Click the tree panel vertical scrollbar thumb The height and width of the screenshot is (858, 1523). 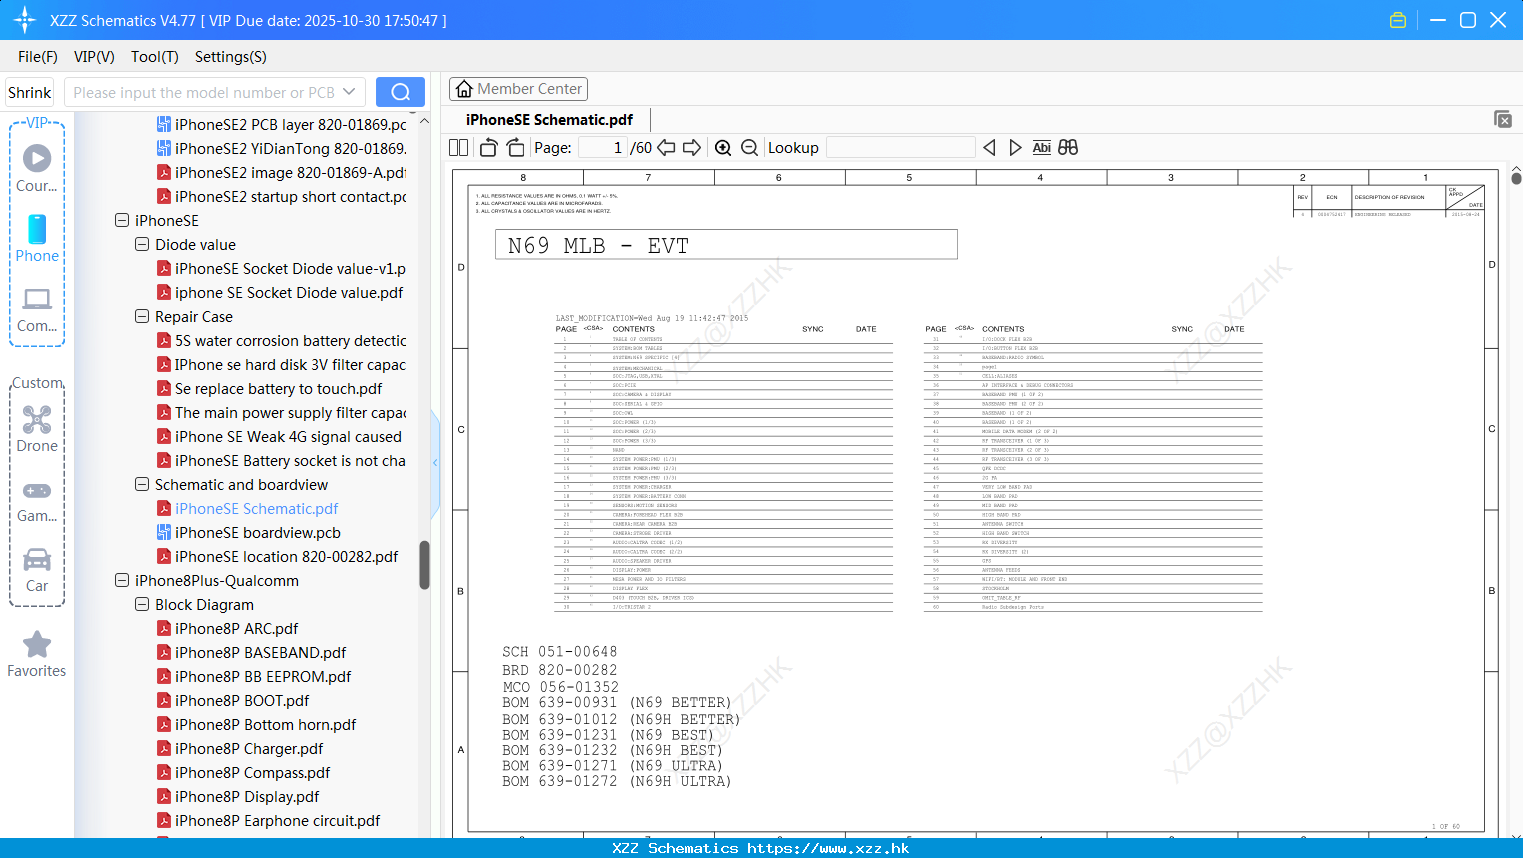click(424, 565)
